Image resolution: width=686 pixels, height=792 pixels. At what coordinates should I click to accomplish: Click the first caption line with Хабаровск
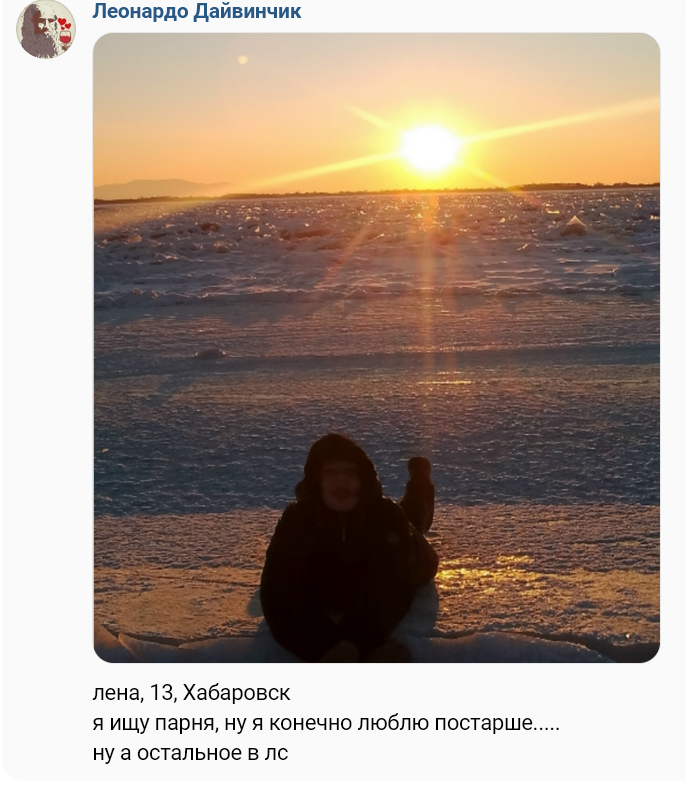pyautogui.click(x=191, y=692)
